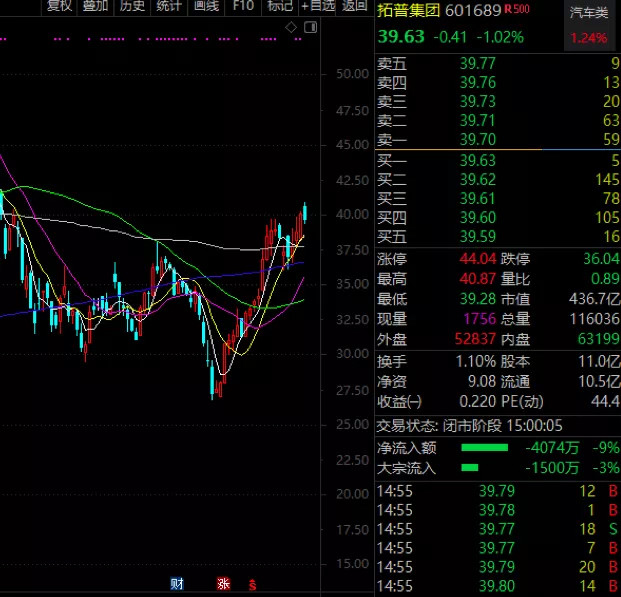Image resolution: width=621 pixels, height=597 pixels.
Task: Select 14:55 sell trade with volume 18
Action: point(497,529)
